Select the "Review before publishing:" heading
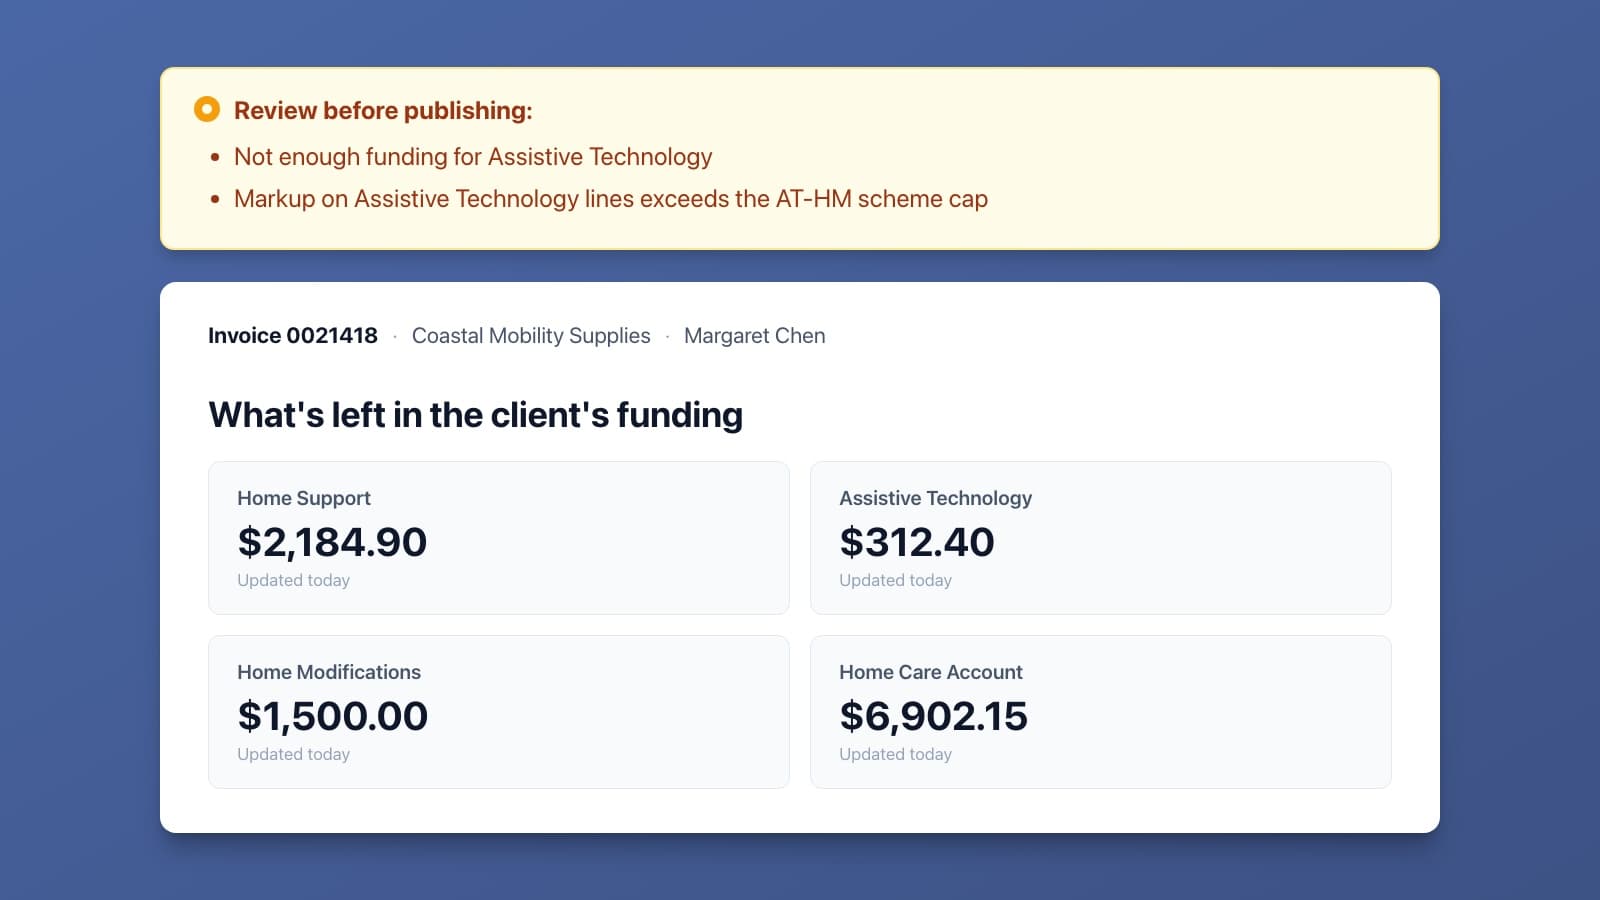 pyautogui.click(x=383, y=110)
